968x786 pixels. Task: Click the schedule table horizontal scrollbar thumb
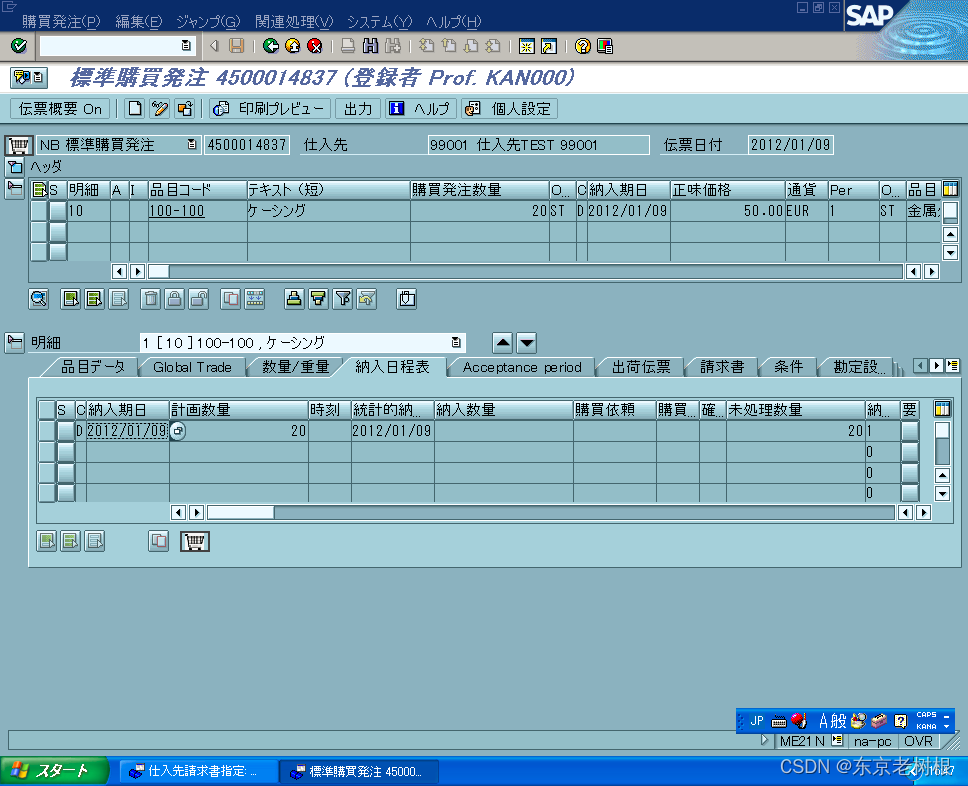coord(240,512)
